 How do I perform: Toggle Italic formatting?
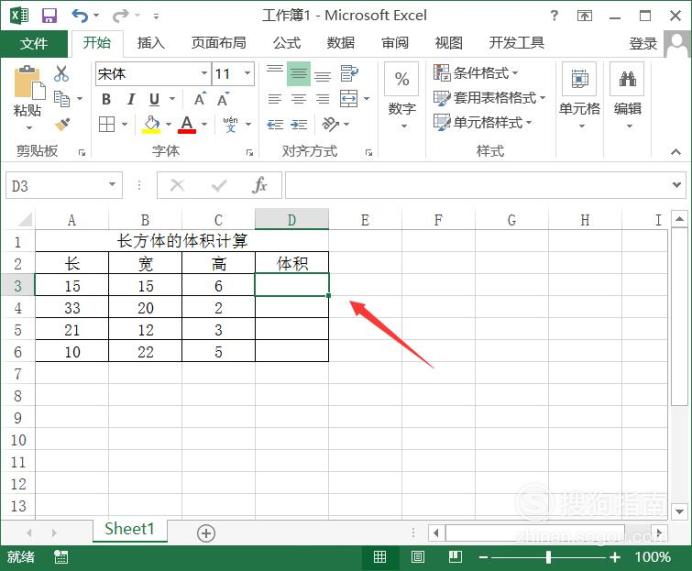[x=131, y=99]
